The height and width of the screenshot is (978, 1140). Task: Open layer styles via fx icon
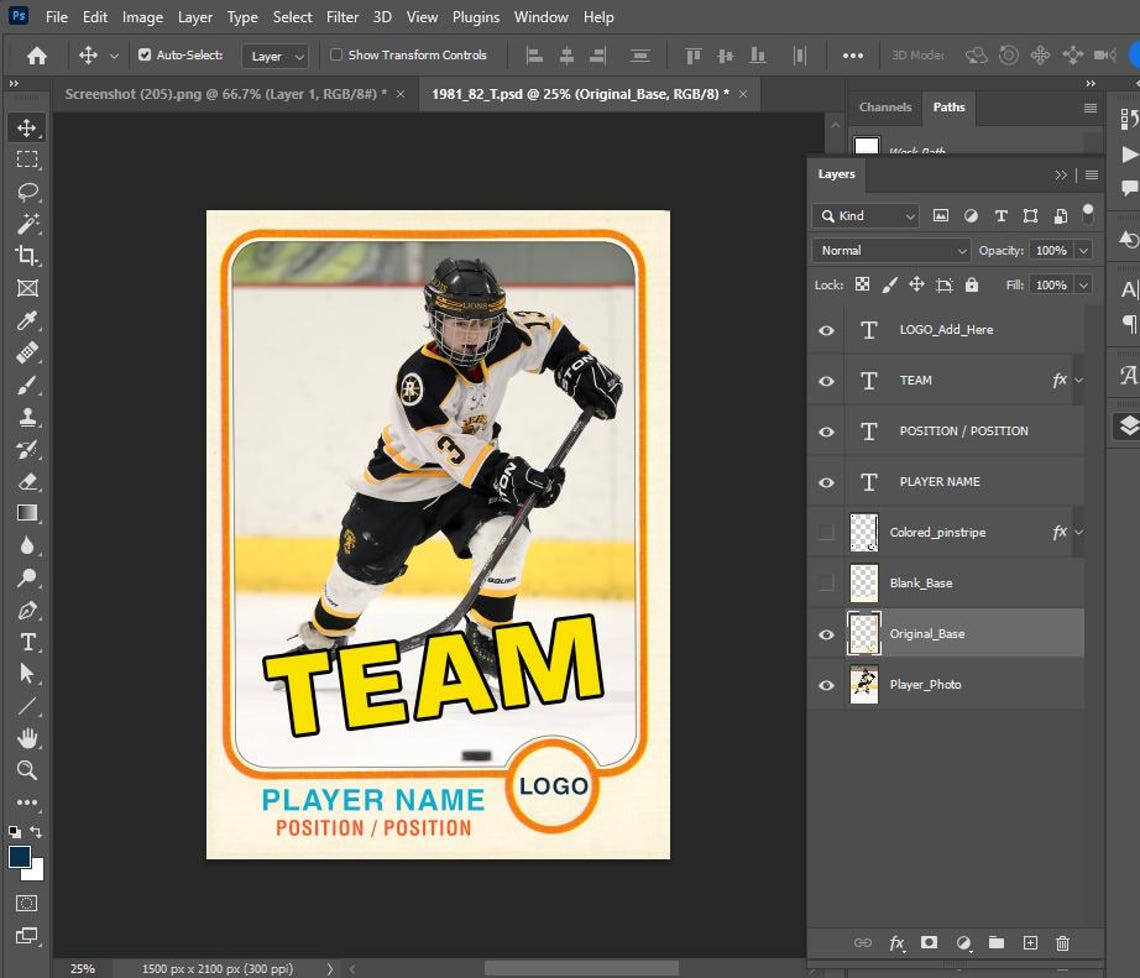tap(897, 943)
